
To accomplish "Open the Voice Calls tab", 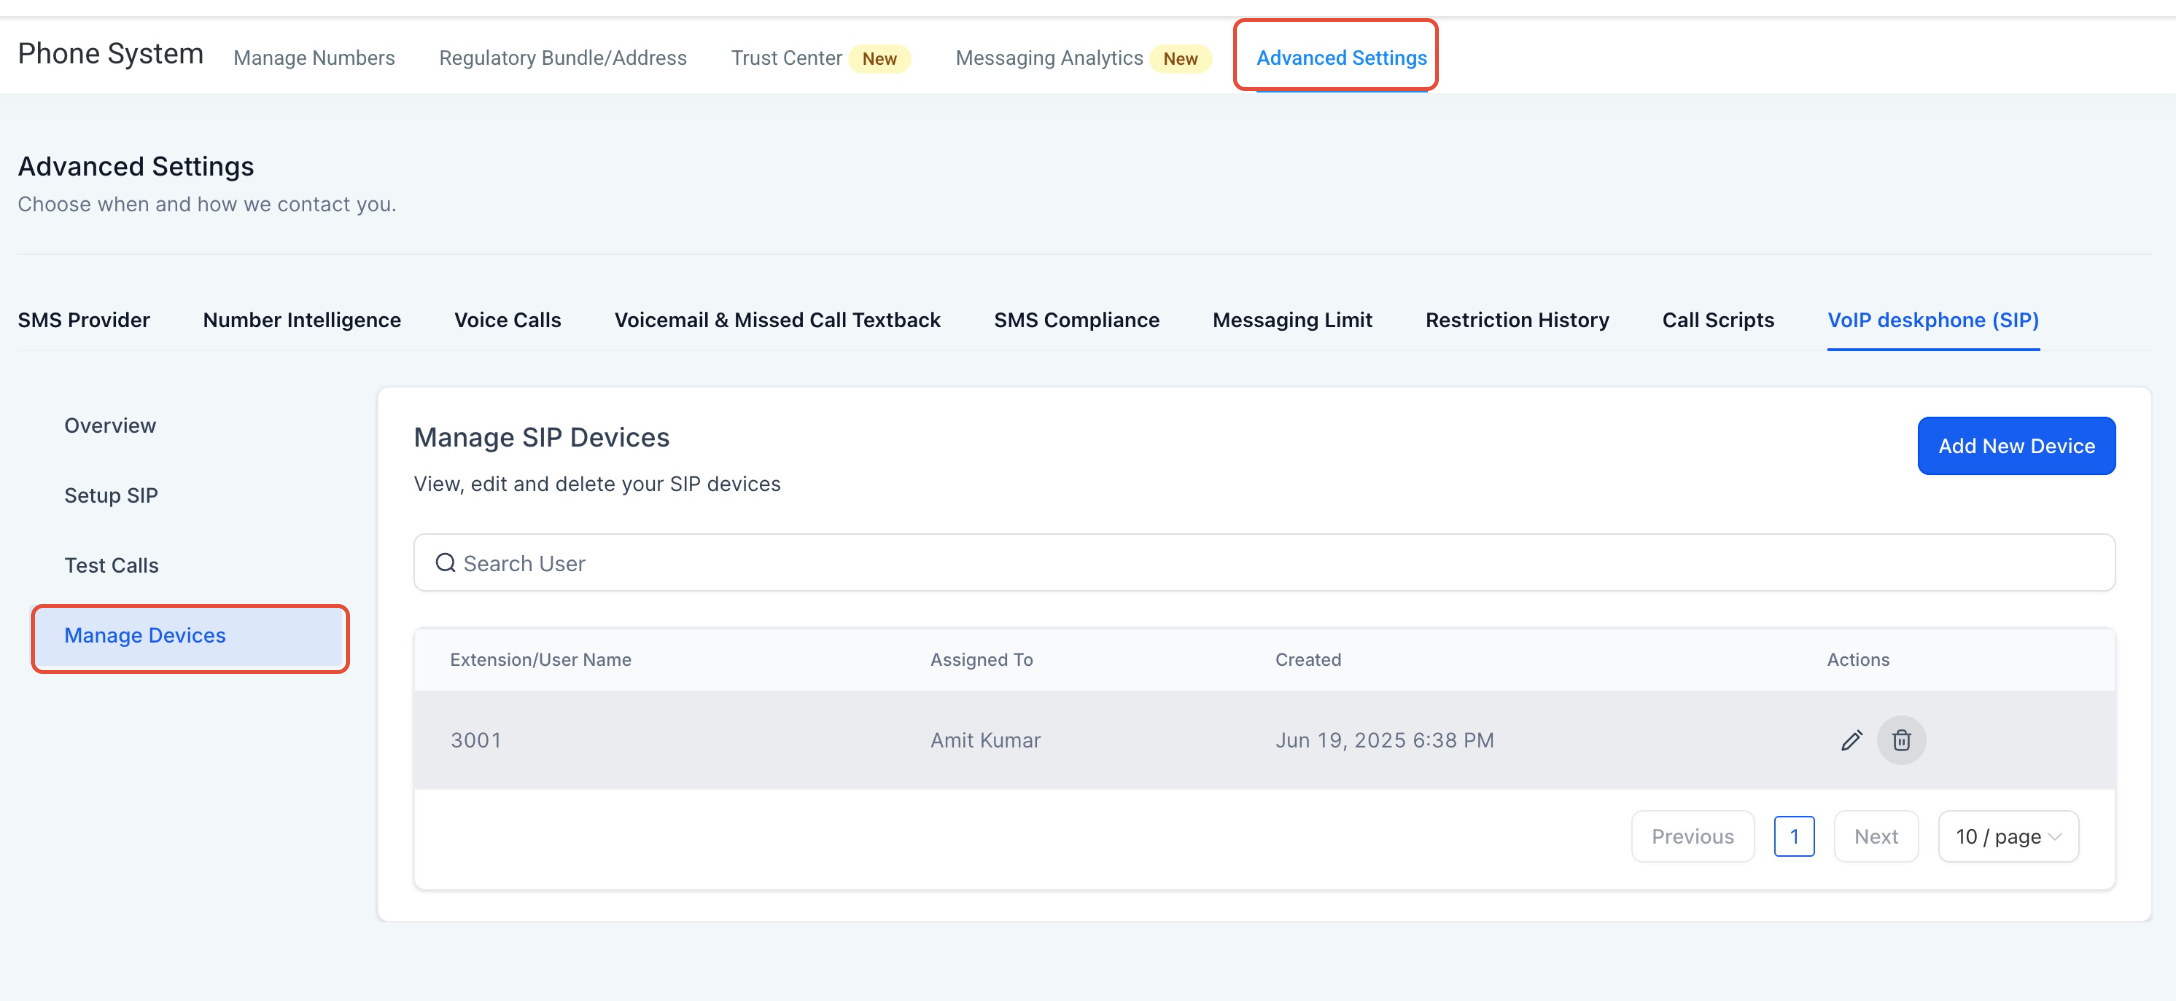I will [508, 320].
